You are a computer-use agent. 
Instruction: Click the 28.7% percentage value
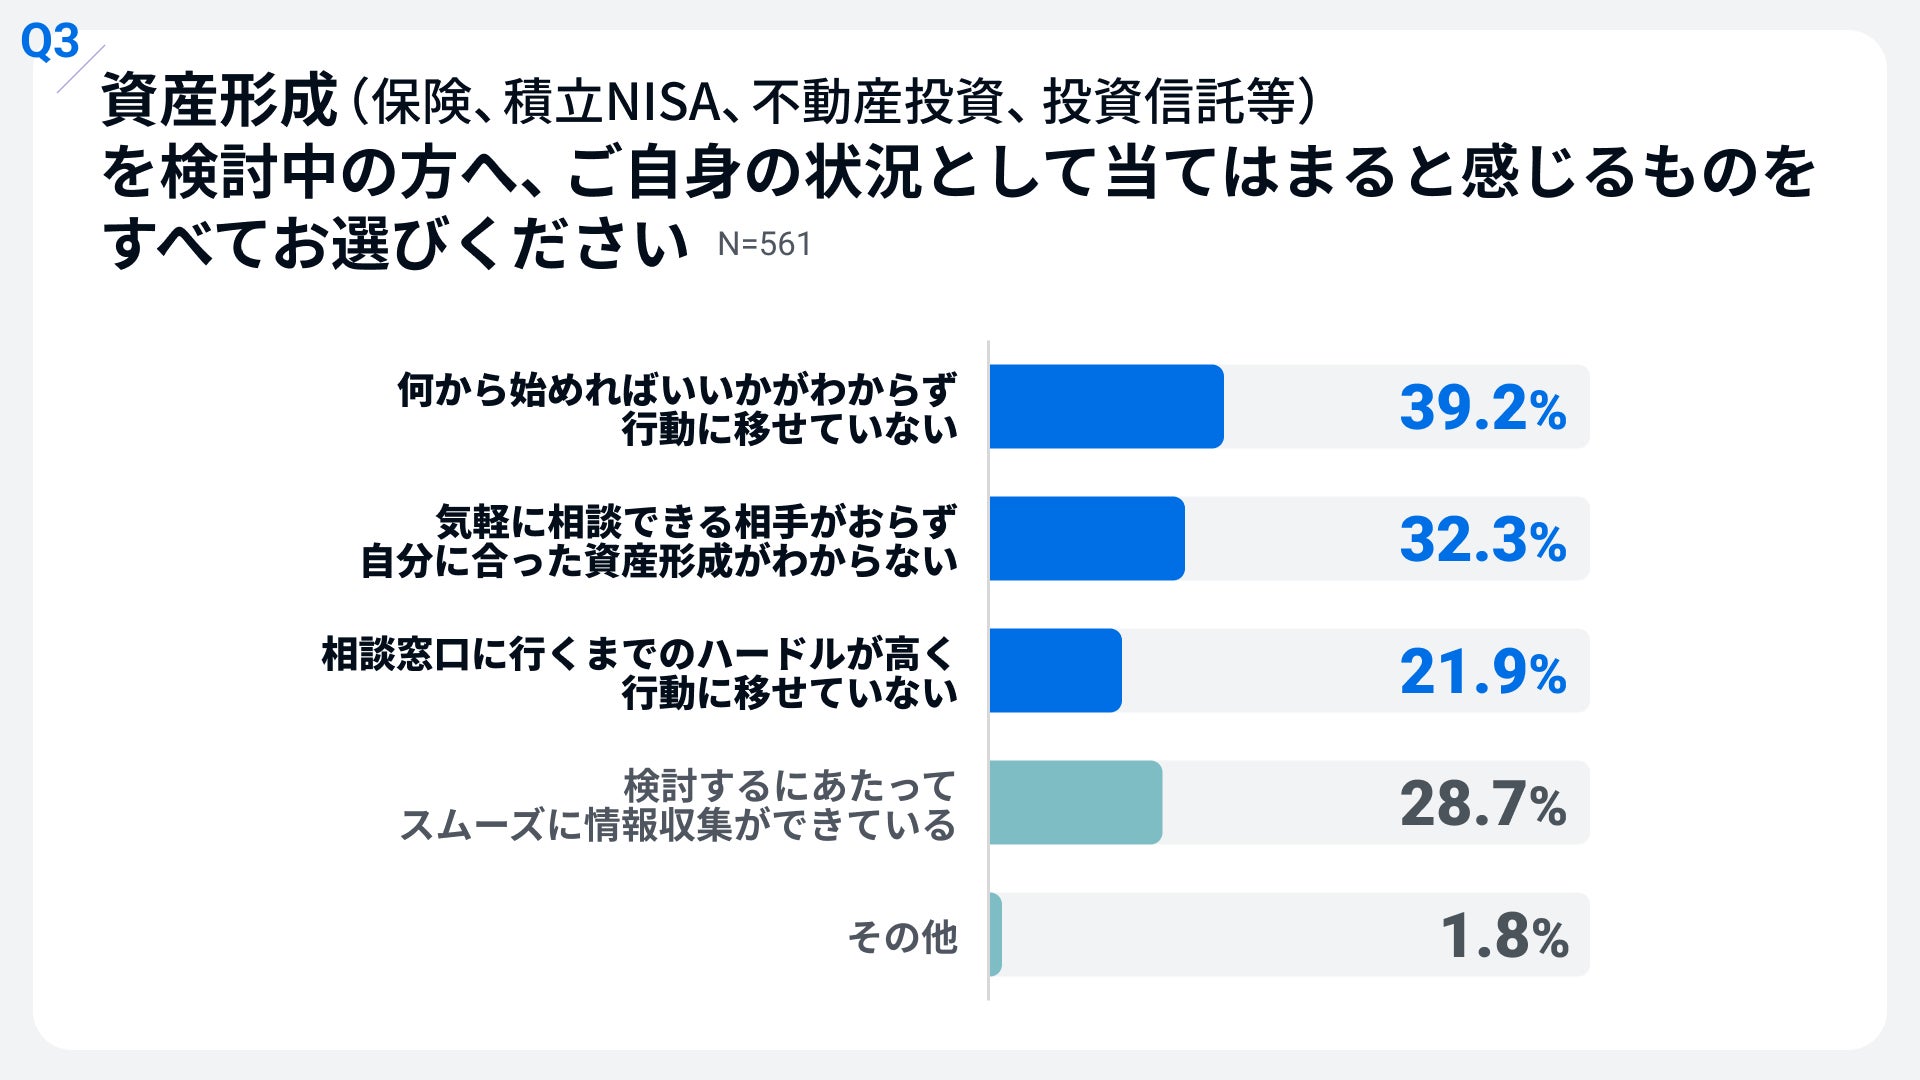(x=1482, y=804)
